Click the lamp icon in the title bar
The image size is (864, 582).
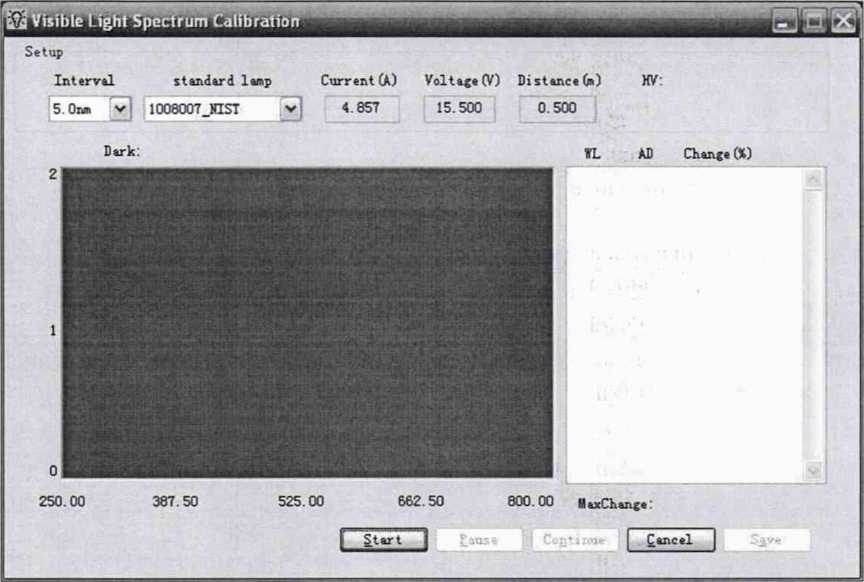pyautogui.click(x=17, y=20)
